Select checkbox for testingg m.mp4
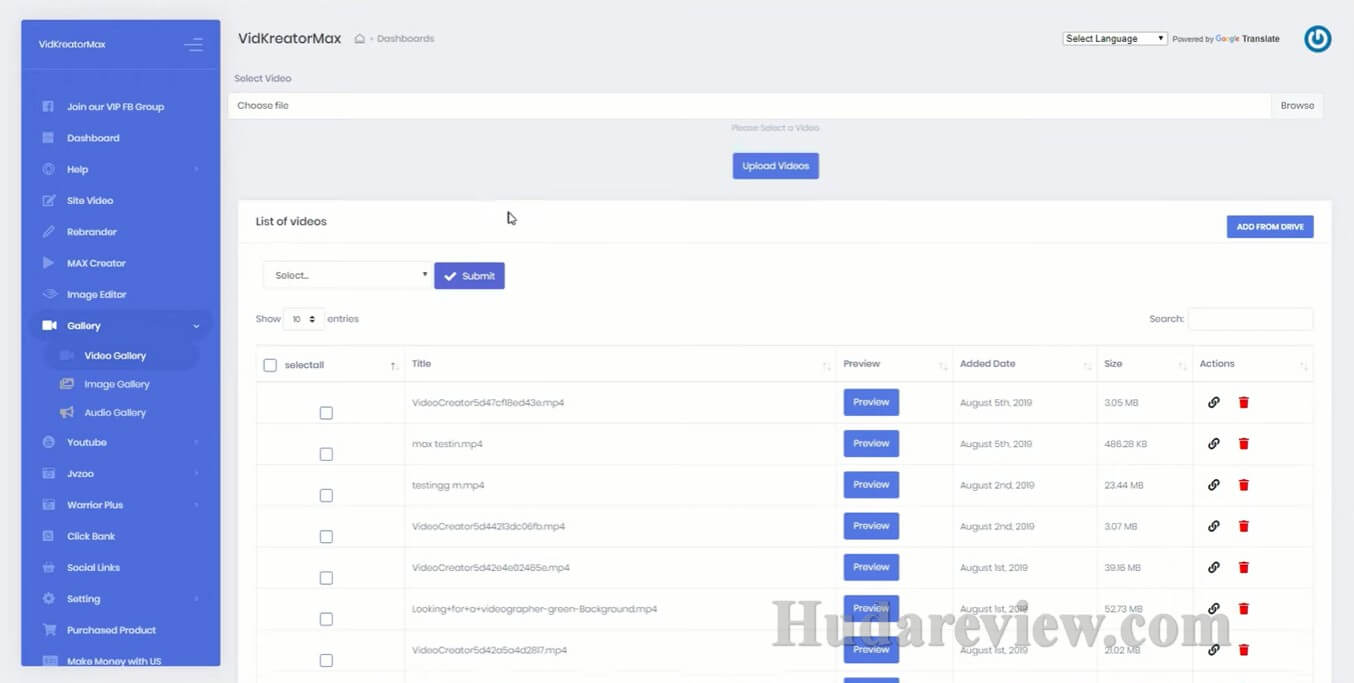 click(x=326, y=496)
